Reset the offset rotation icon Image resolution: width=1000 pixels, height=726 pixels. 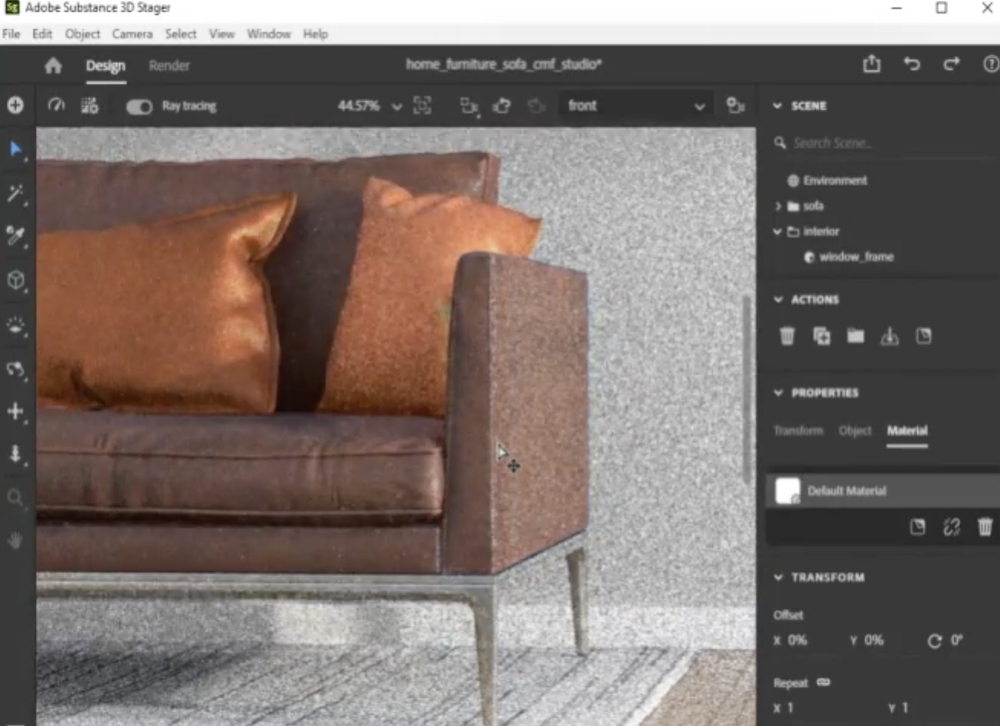click(934, 641)
